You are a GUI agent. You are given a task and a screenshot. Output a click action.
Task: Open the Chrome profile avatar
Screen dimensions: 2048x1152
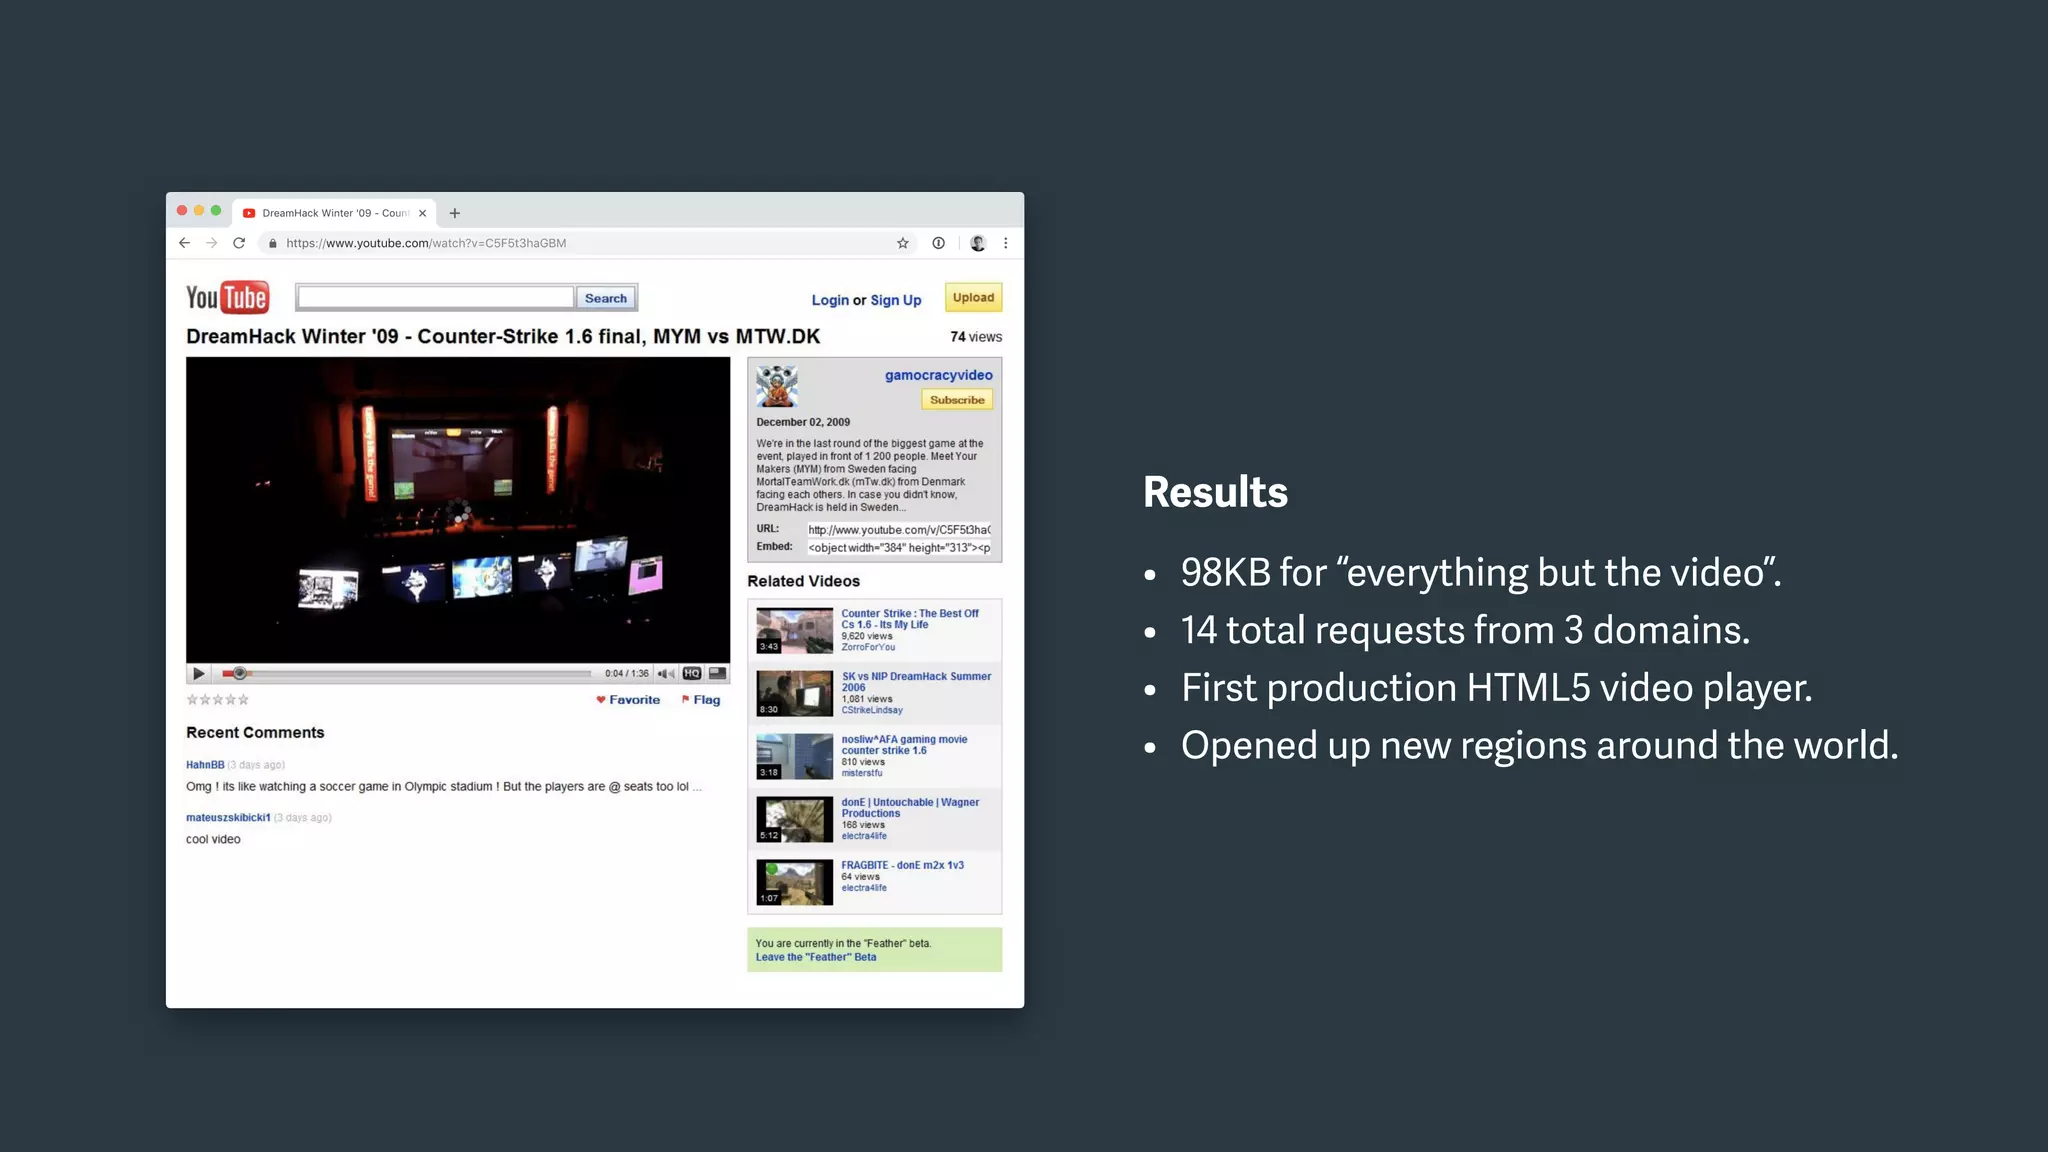tap(977, 243)
